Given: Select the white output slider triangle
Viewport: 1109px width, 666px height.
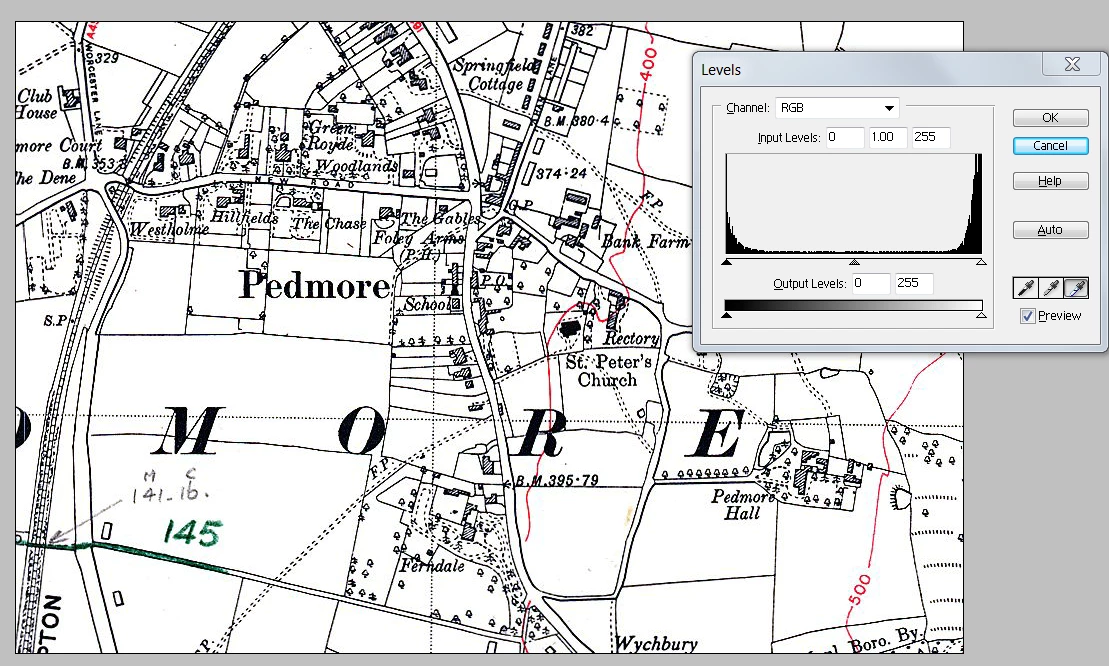Looking at the screenshot, I should tap(981, 315).
